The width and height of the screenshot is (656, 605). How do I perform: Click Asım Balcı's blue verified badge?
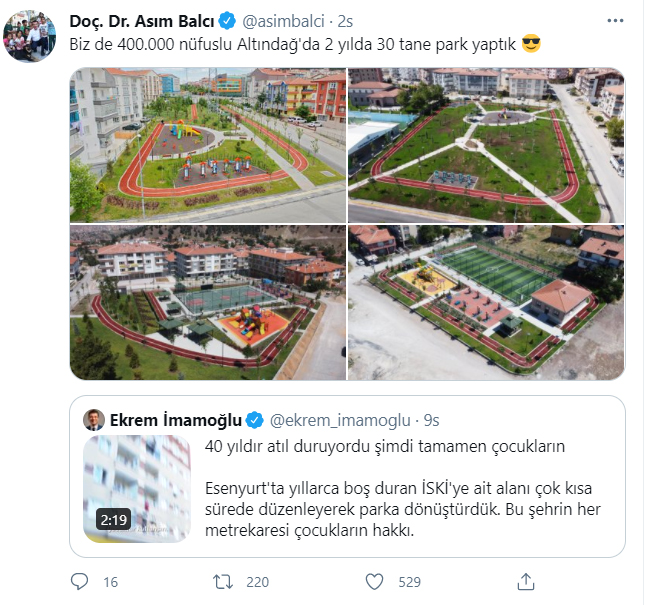pos(227,21)
